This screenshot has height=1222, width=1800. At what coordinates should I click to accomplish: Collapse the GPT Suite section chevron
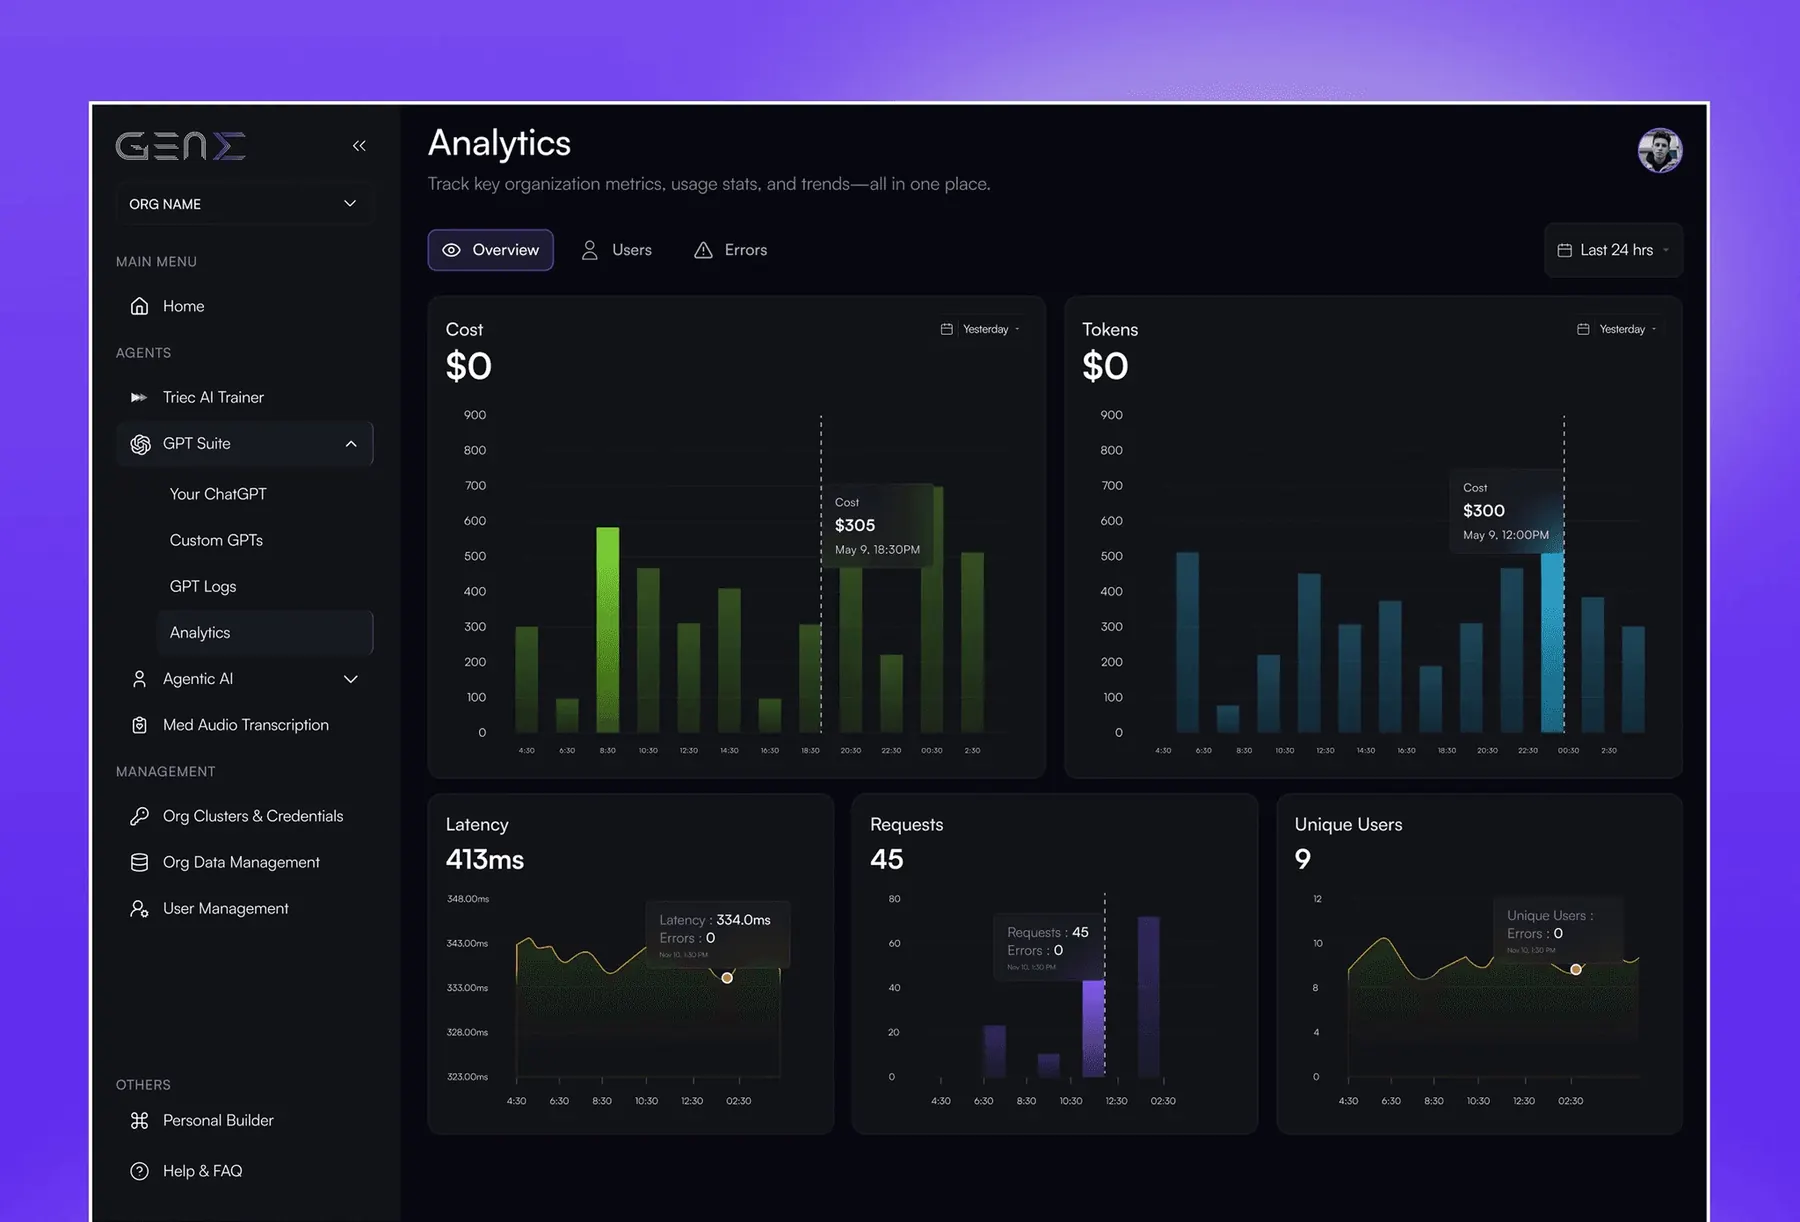351,444
